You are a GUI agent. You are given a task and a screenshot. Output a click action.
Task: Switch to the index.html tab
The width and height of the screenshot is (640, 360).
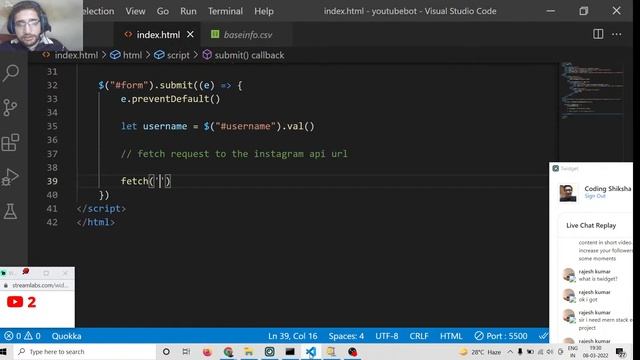point(158,35)
